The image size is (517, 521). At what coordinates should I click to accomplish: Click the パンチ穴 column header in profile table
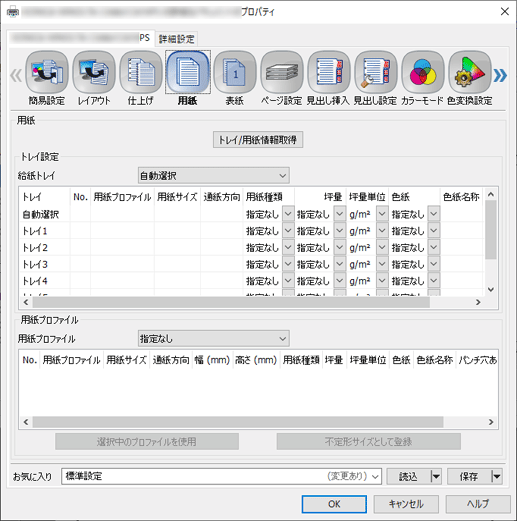click(x=477, y=360)
